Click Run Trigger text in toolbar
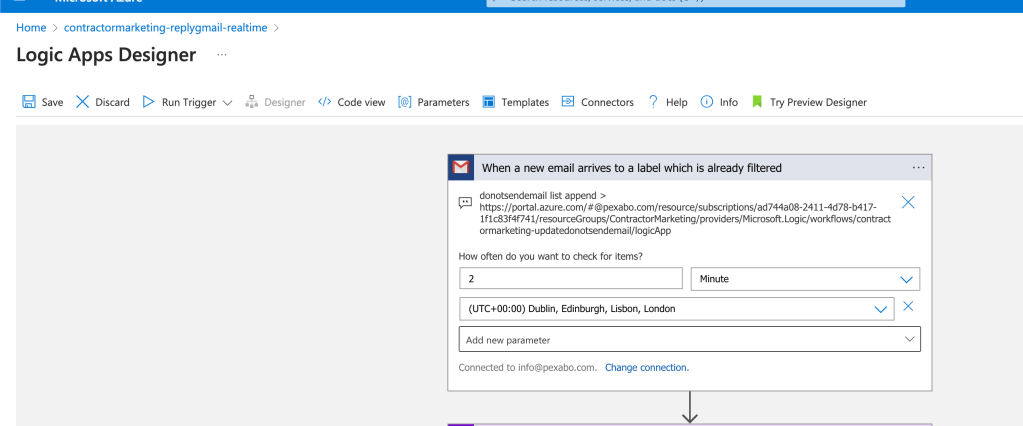This screenshot has height=426, width=1023. (x=189, y=102)
